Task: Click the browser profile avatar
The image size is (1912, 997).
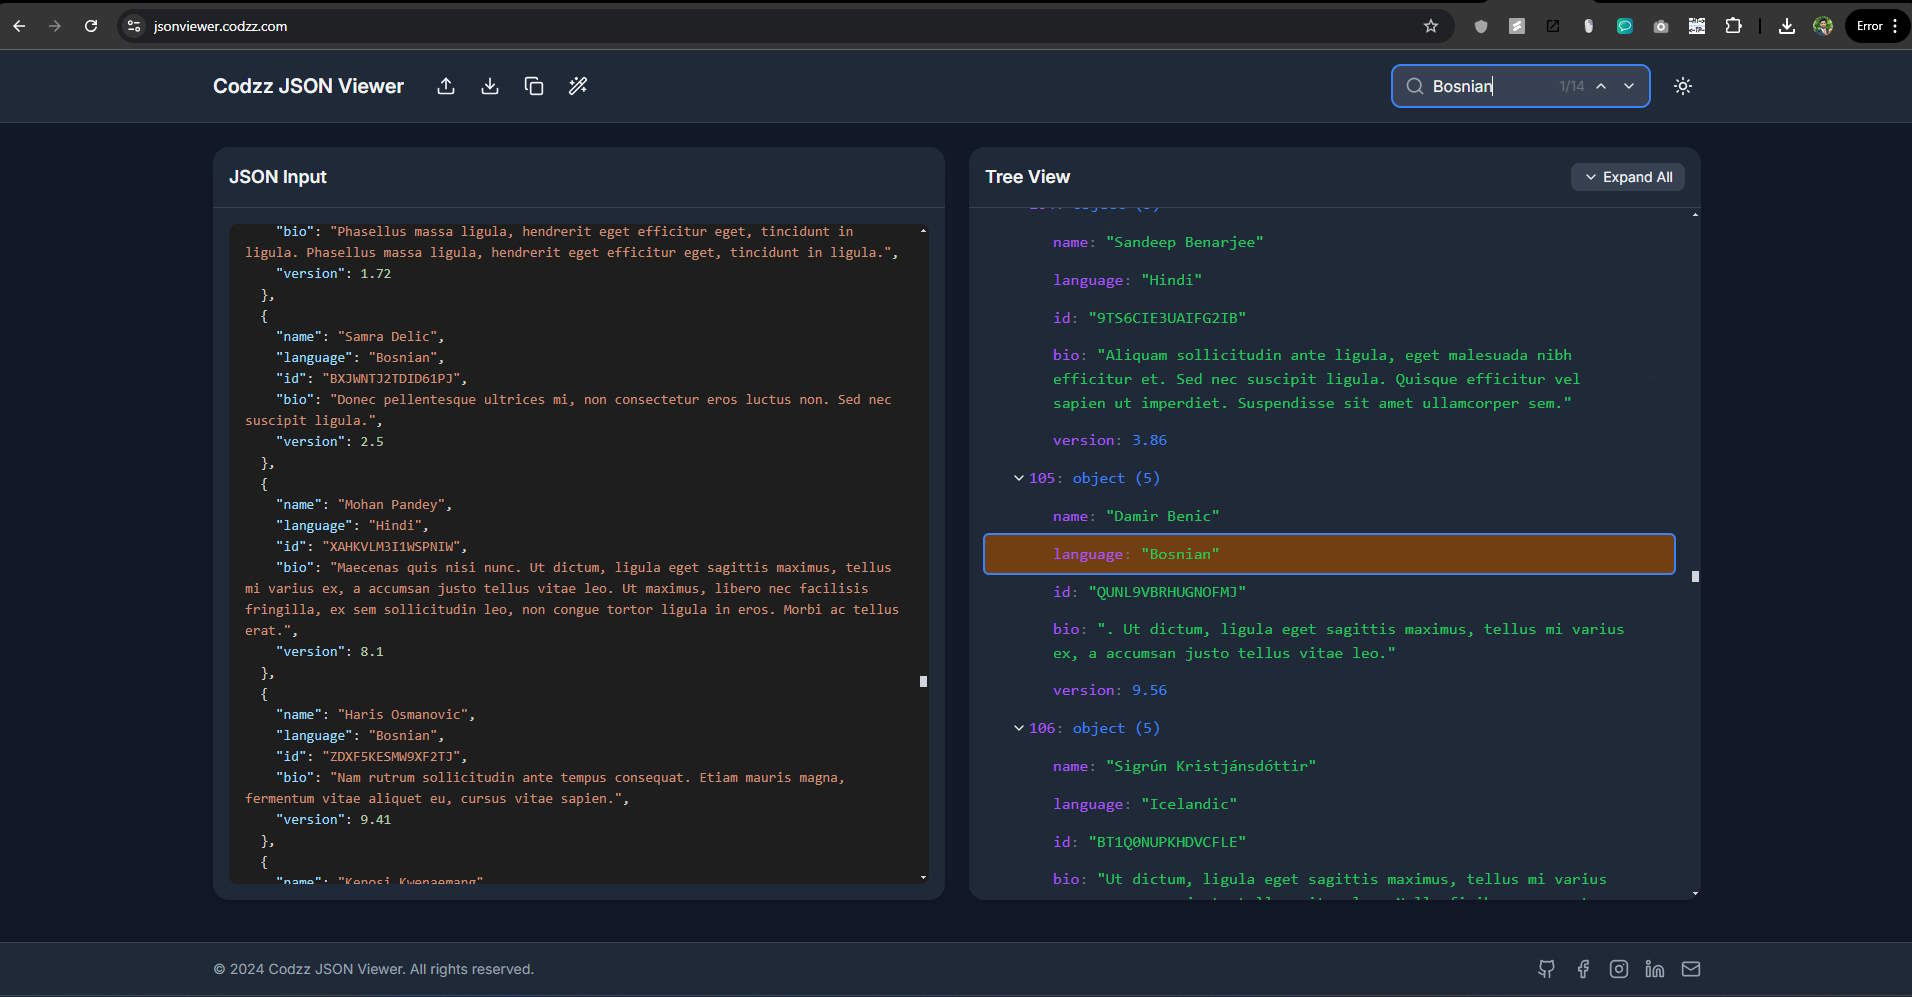Action: click(x=1823, y=26)
